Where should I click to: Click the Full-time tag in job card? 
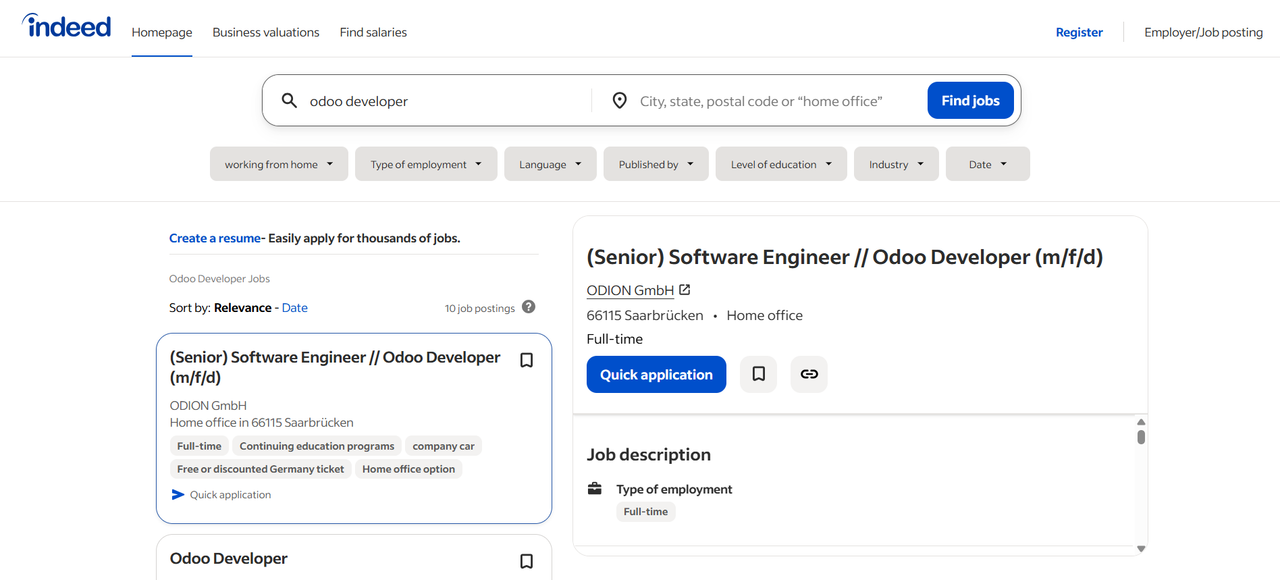click(x=200, y=446)
